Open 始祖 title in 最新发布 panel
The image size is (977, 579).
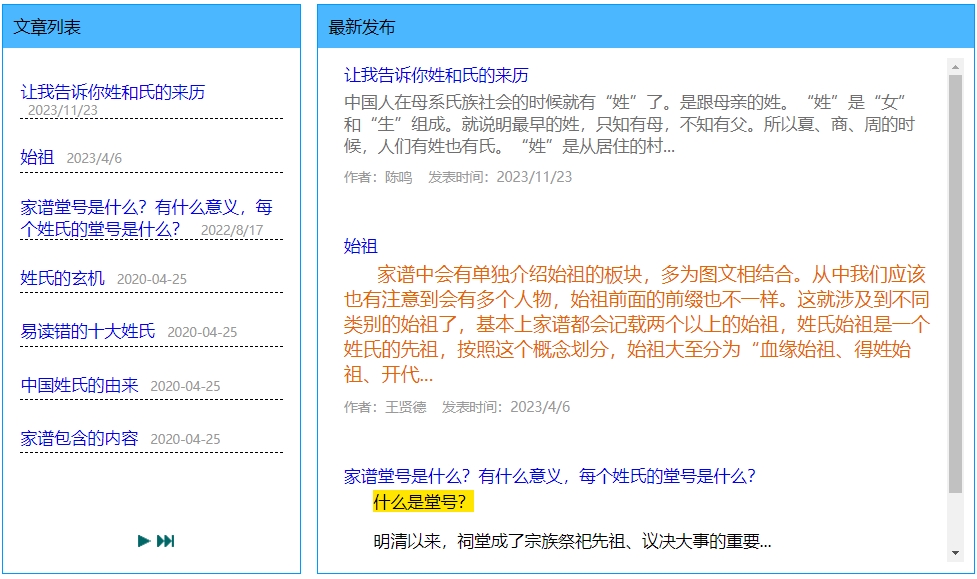361,246
